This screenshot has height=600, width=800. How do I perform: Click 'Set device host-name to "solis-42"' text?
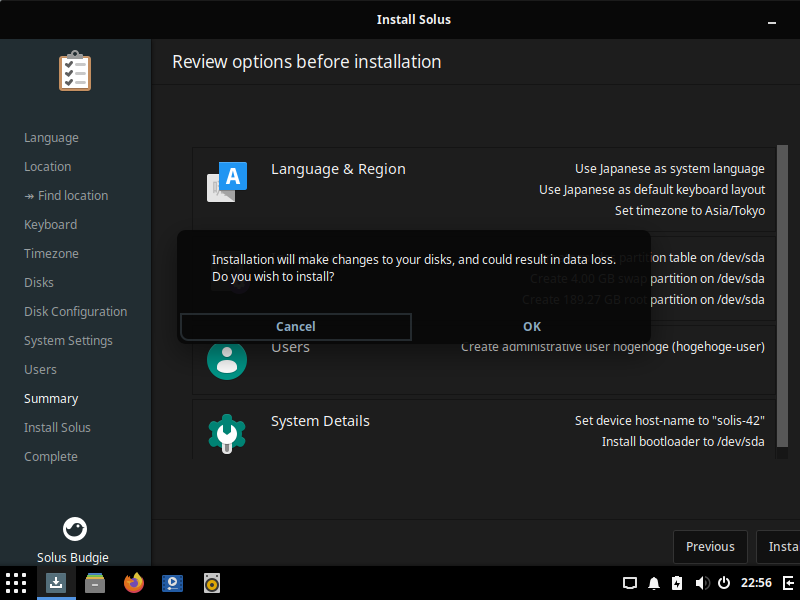[x=669, y=420]
